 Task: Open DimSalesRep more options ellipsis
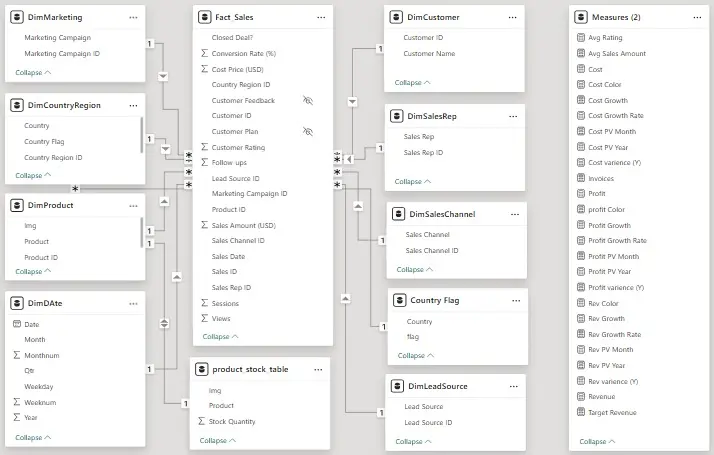513,116
